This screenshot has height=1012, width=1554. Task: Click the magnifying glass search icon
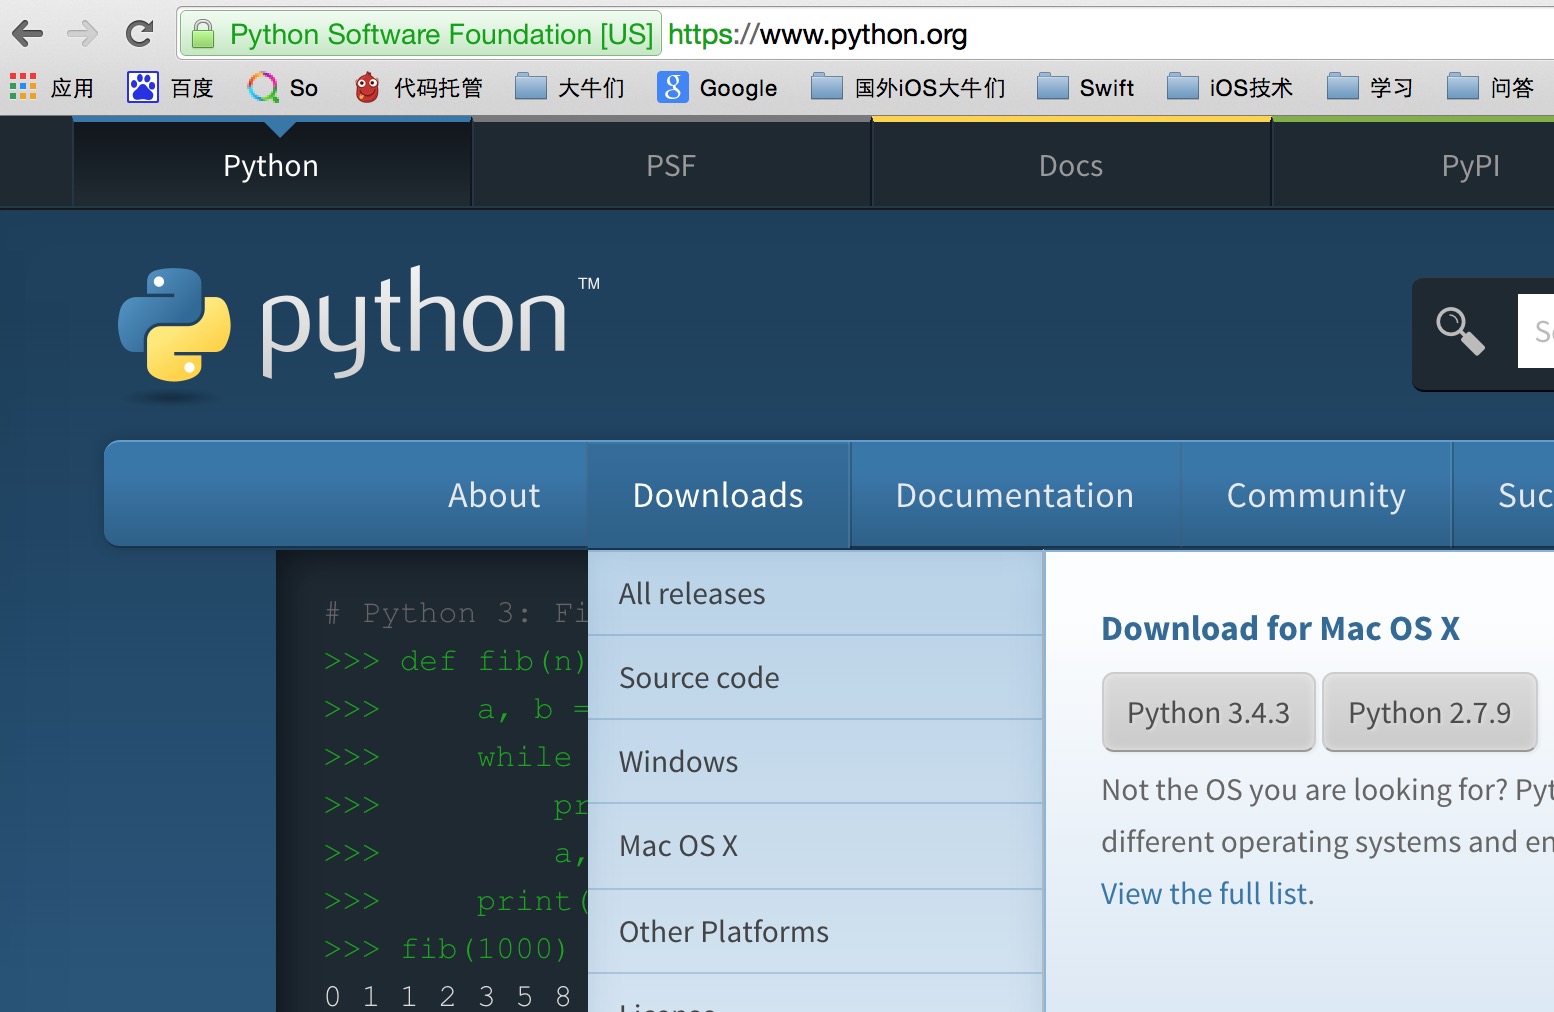click(x=1460, y=330)
